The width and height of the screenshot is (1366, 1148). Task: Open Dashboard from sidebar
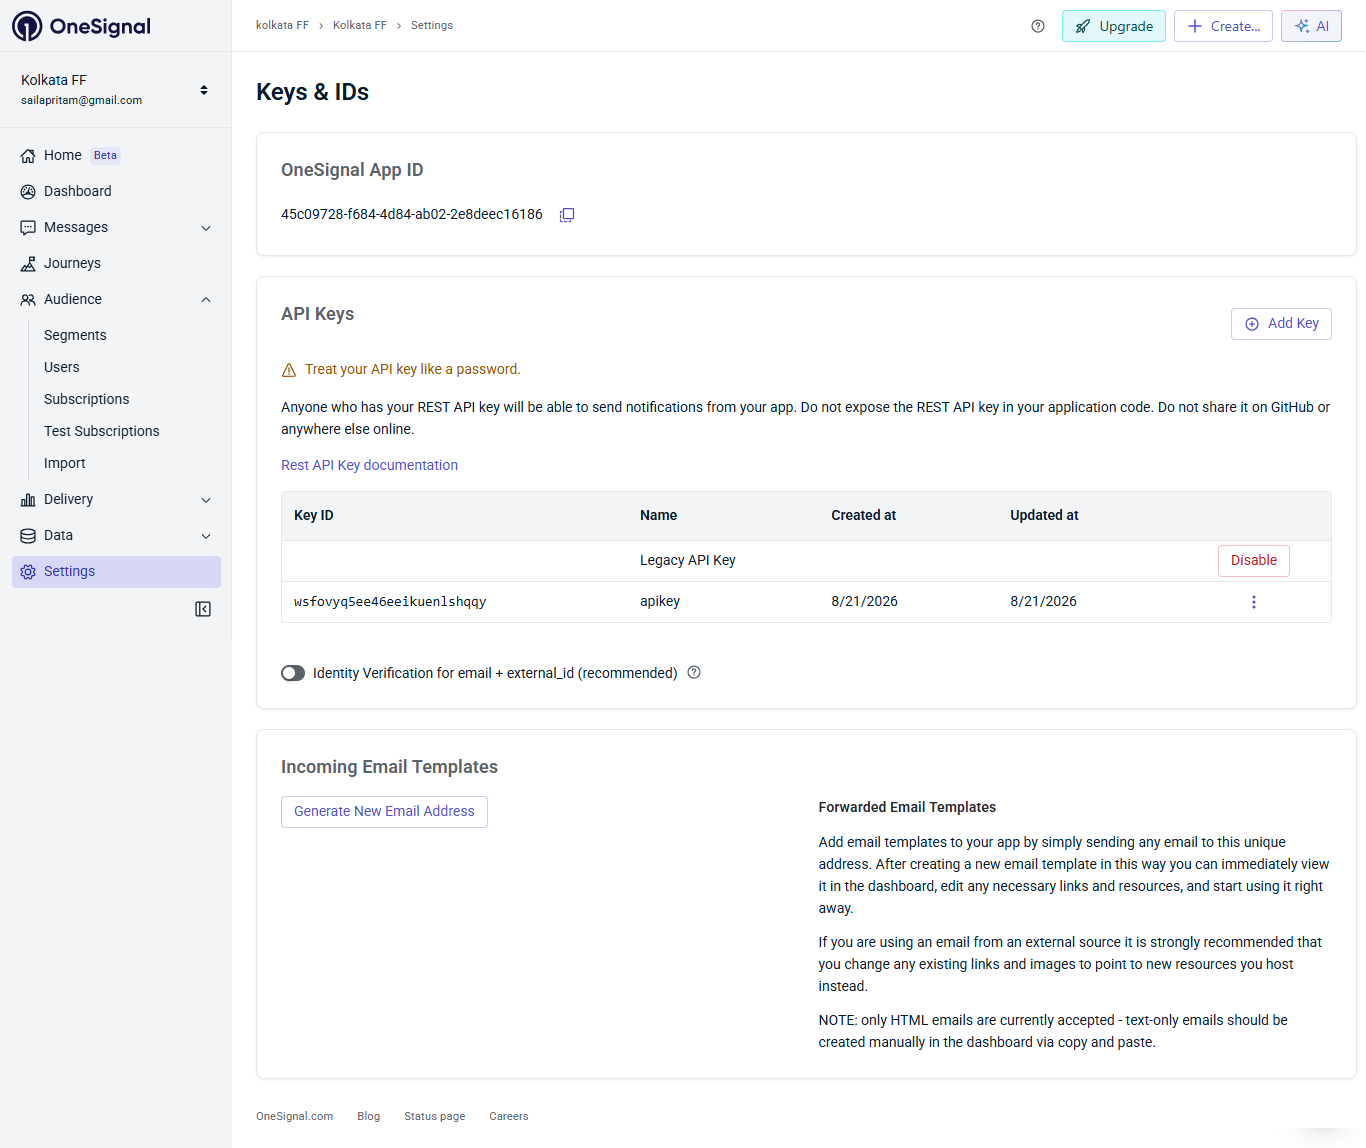[x=78, y=191]
